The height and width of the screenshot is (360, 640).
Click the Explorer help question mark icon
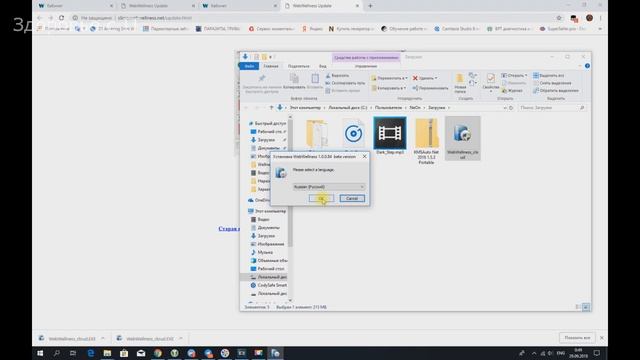(587, 66)
